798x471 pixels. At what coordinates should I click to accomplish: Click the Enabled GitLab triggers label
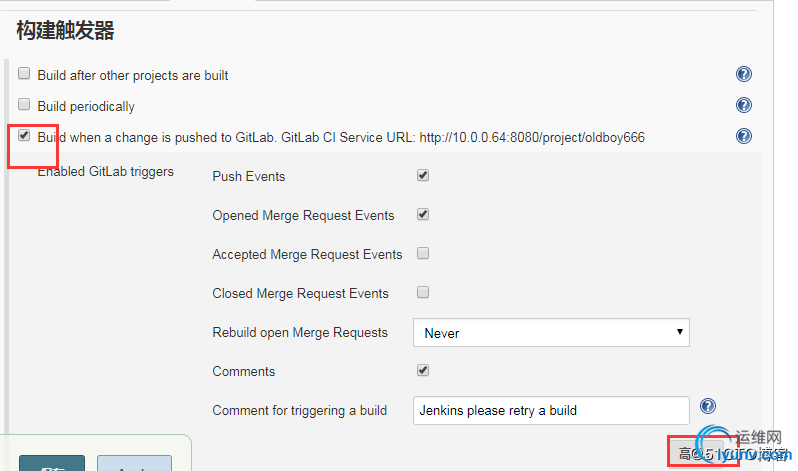click(106, 172)
